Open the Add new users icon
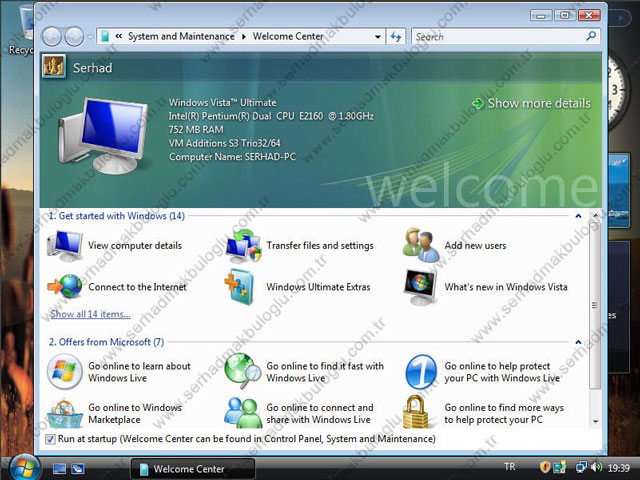 point(421,245)
